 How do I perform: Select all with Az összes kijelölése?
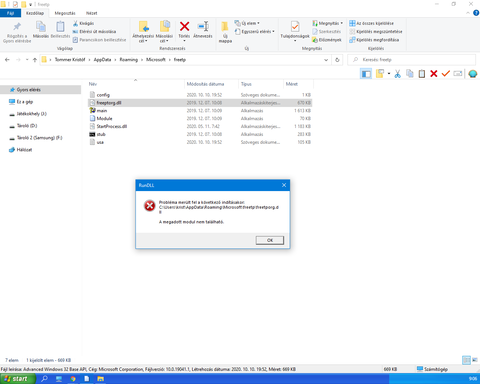(371, 23)
